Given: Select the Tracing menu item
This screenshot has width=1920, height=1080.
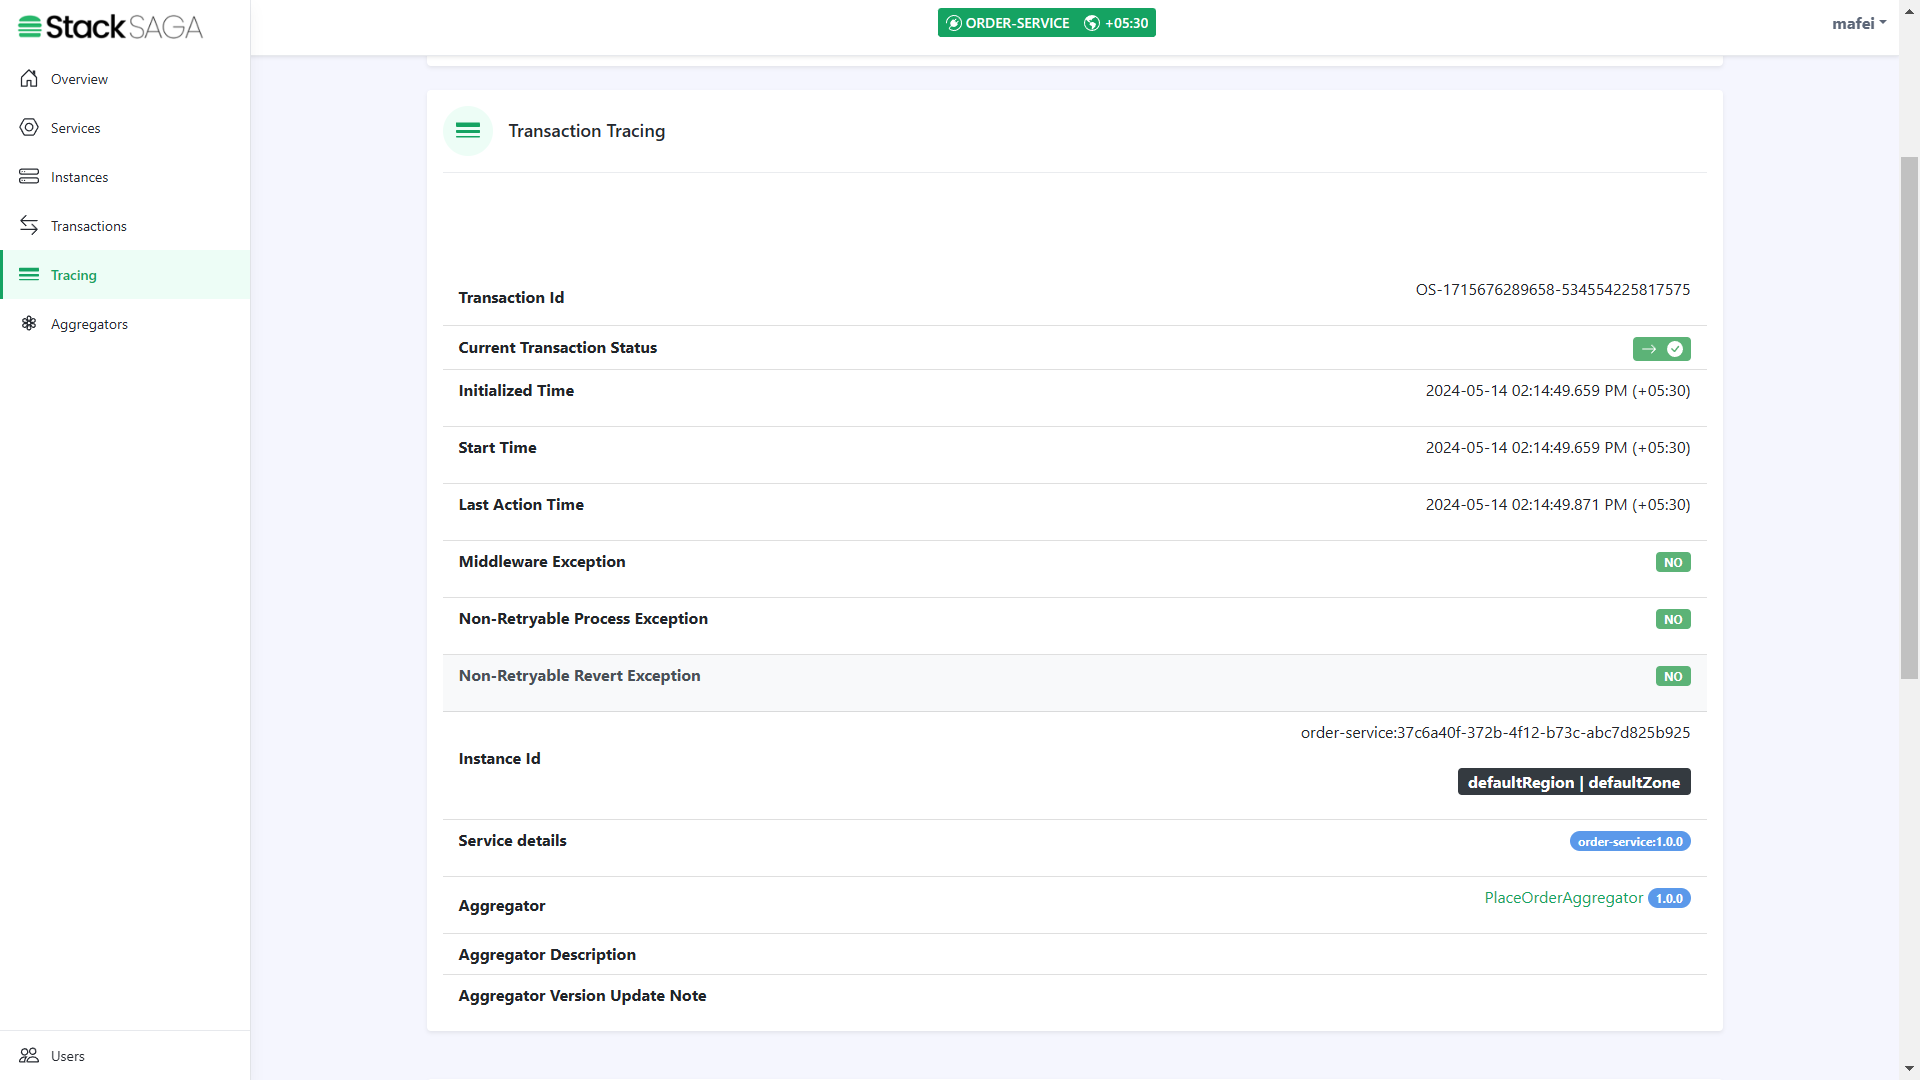Looking at the screenshot, I should point(125,274).
